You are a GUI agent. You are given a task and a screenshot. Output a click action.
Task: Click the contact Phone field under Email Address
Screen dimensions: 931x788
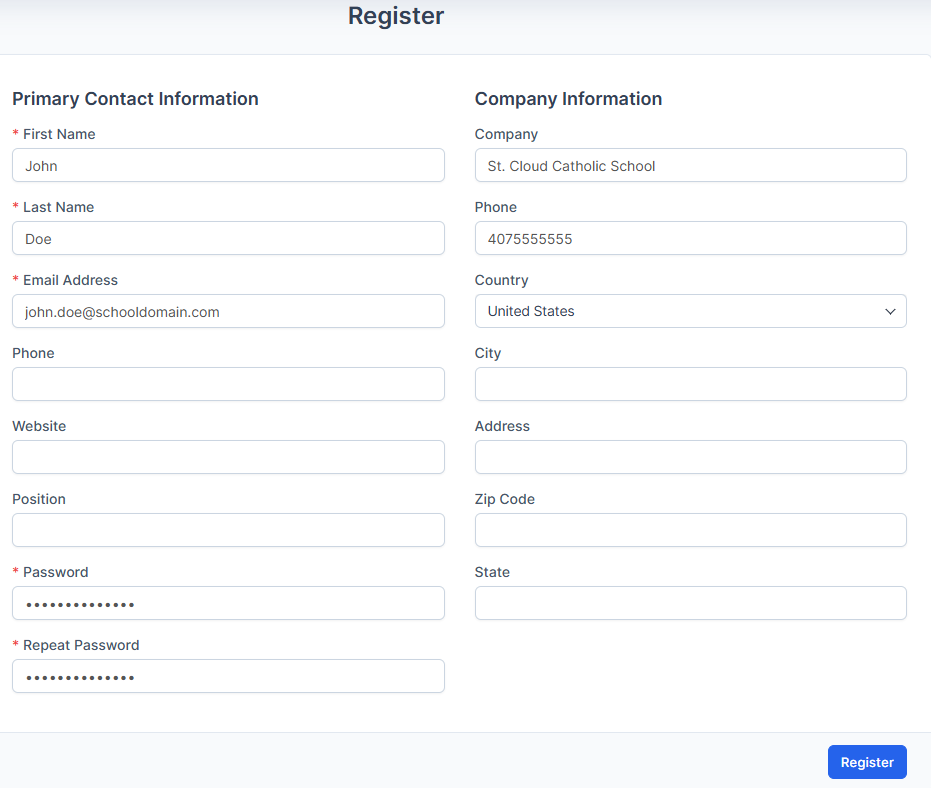point(228,384)
